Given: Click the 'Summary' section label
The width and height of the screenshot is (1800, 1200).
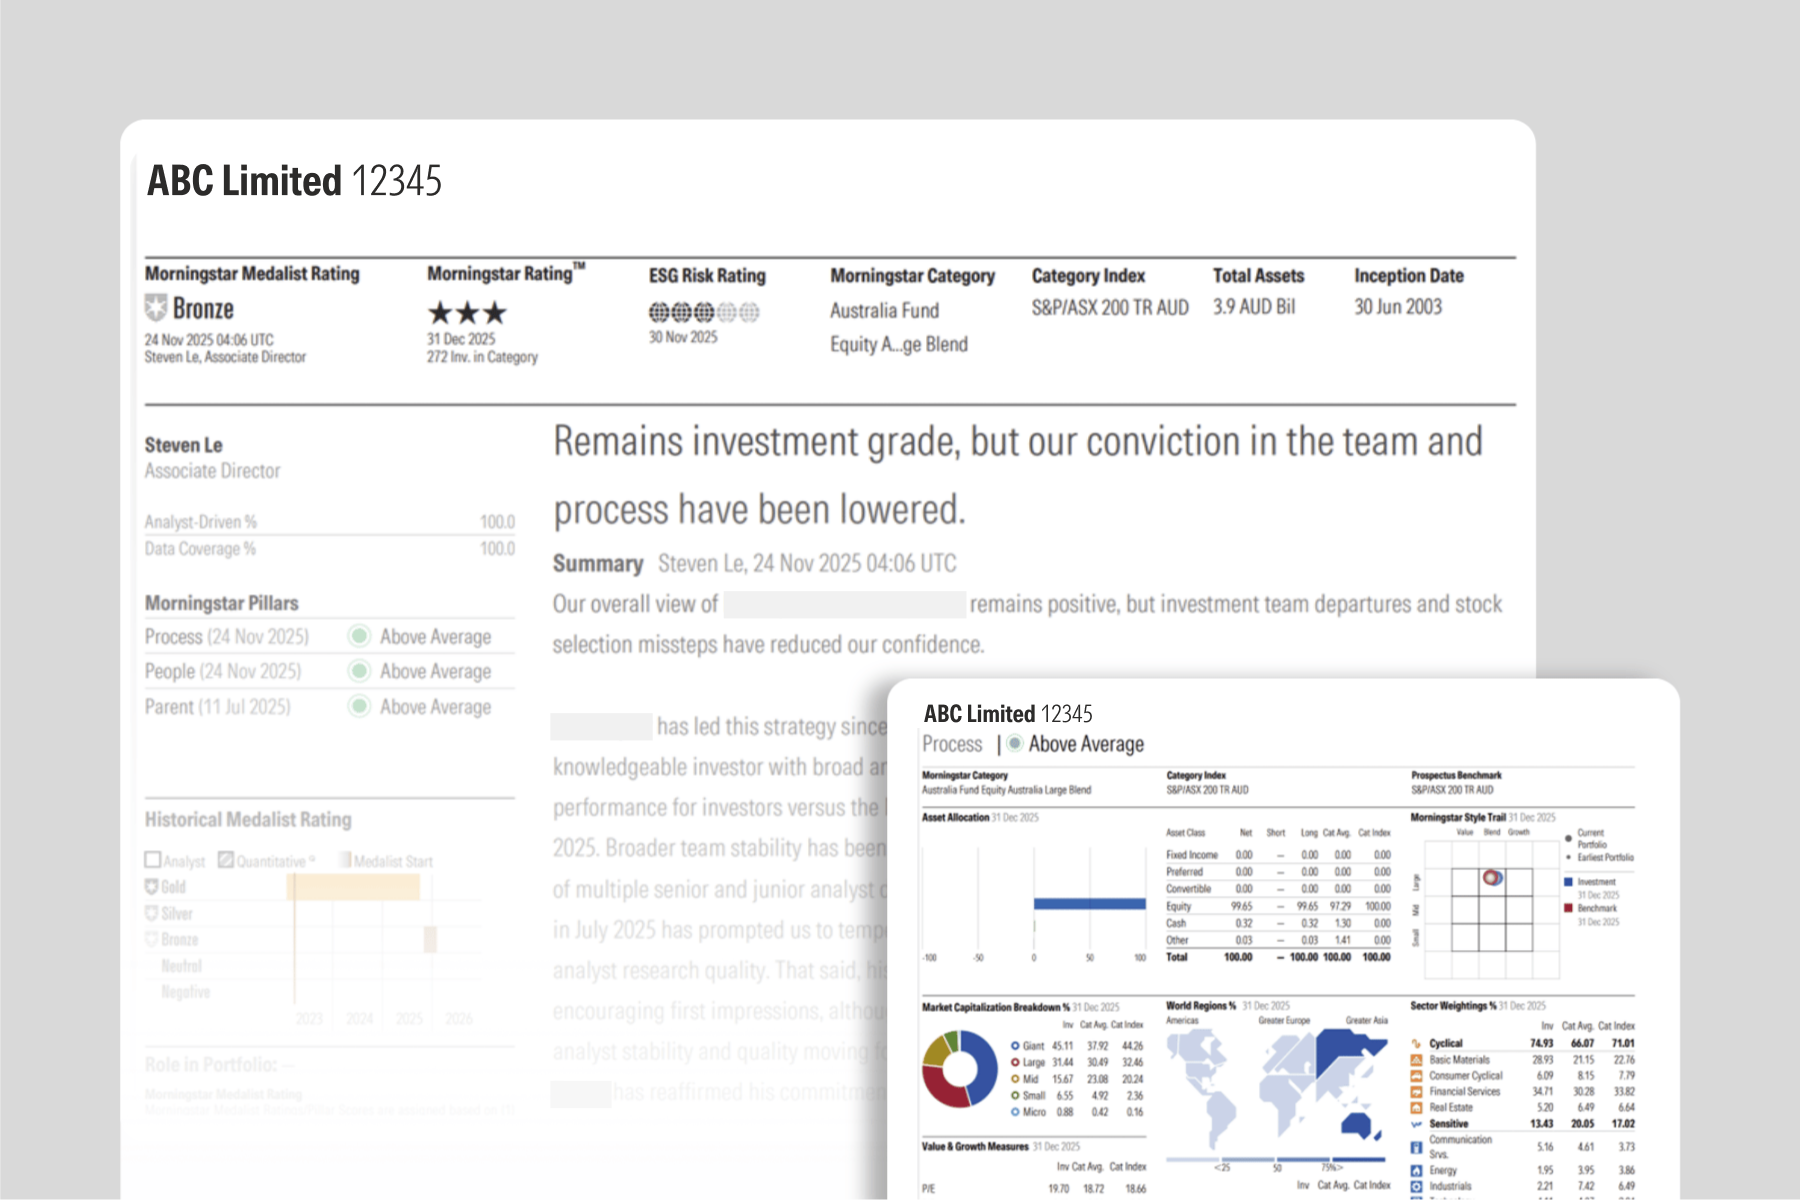Looking at the screenshot, I should pyautogui.click(x=598, y=564).
